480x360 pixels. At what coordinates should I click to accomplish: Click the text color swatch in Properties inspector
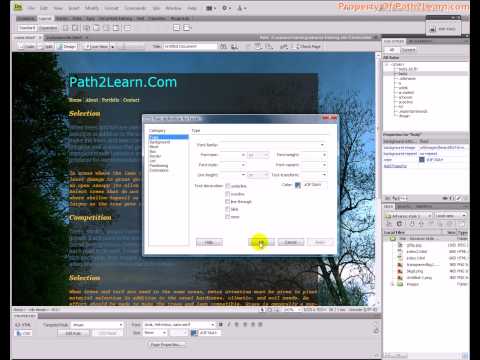194,333
